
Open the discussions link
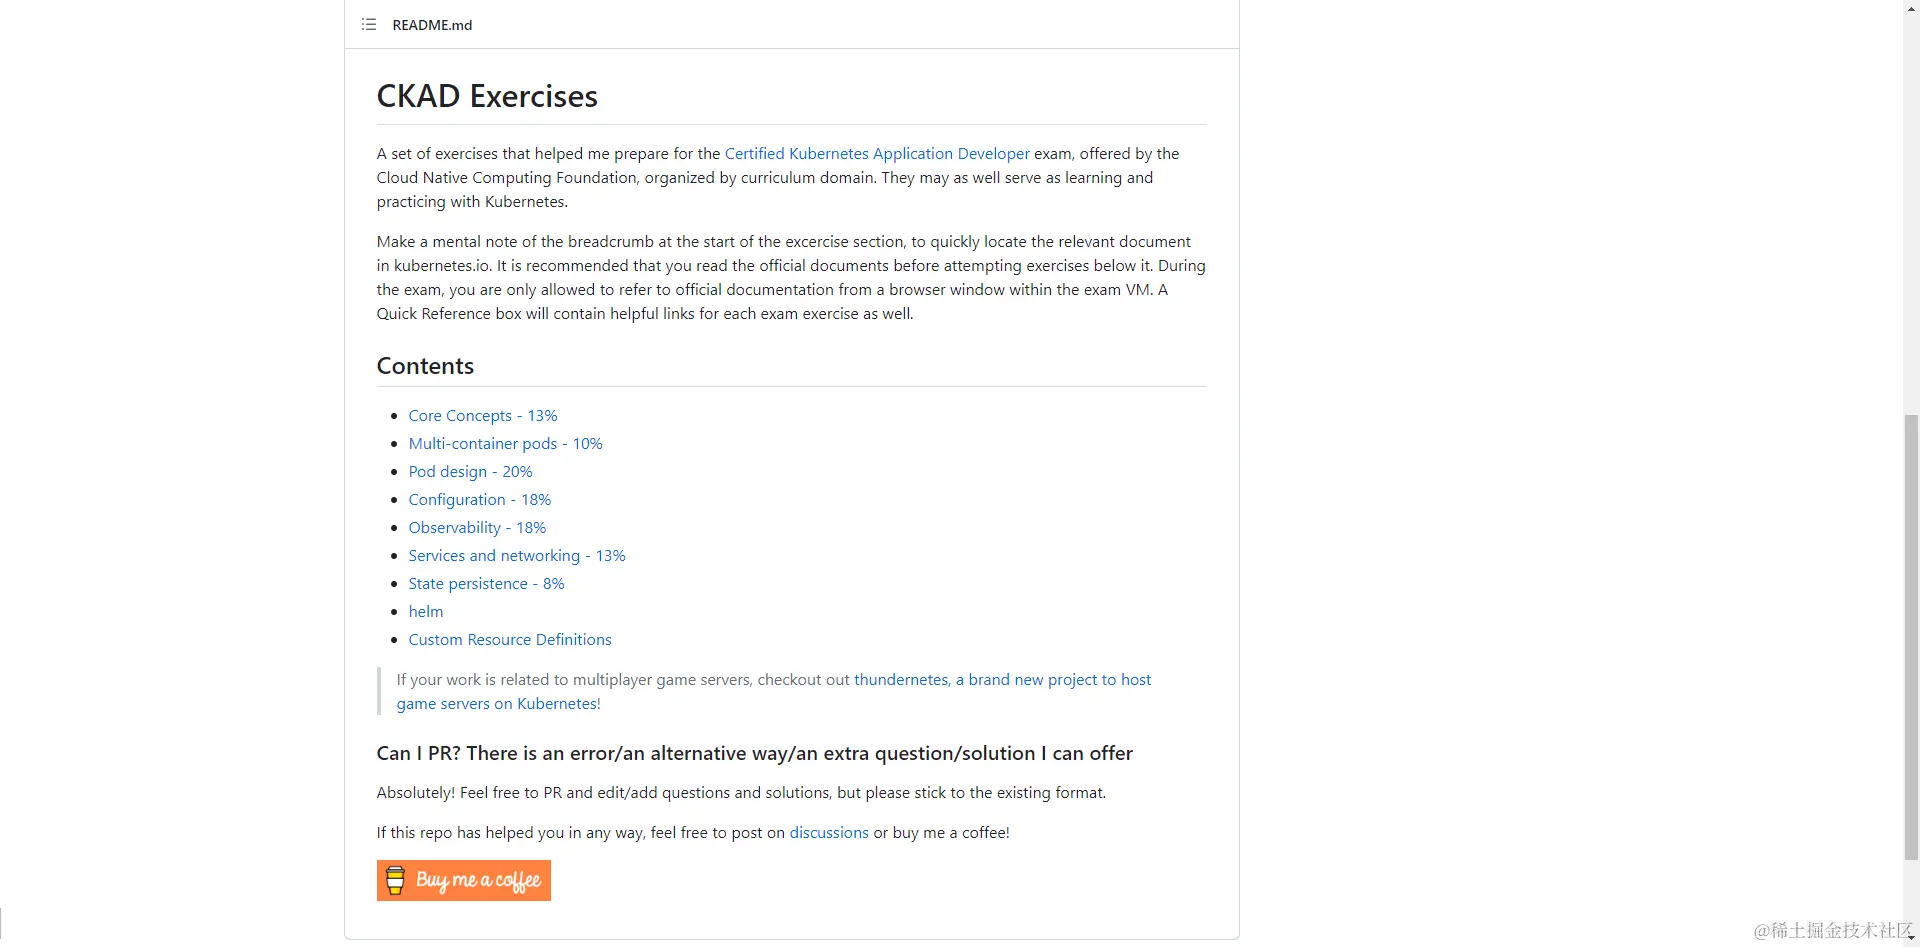pyautogui.click(x=829, y=832)
